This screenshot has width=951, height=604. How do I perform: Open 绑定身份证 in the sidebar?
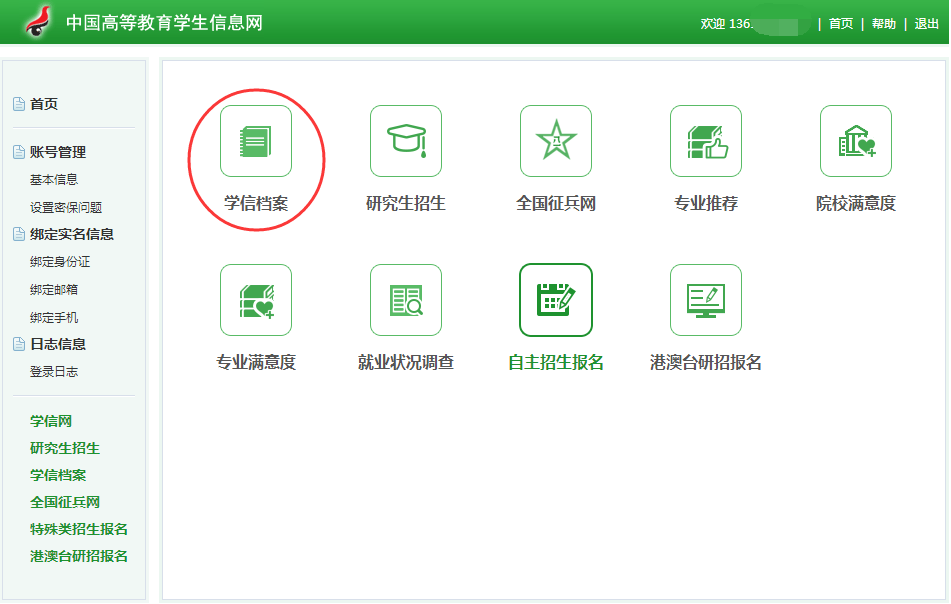60,262
